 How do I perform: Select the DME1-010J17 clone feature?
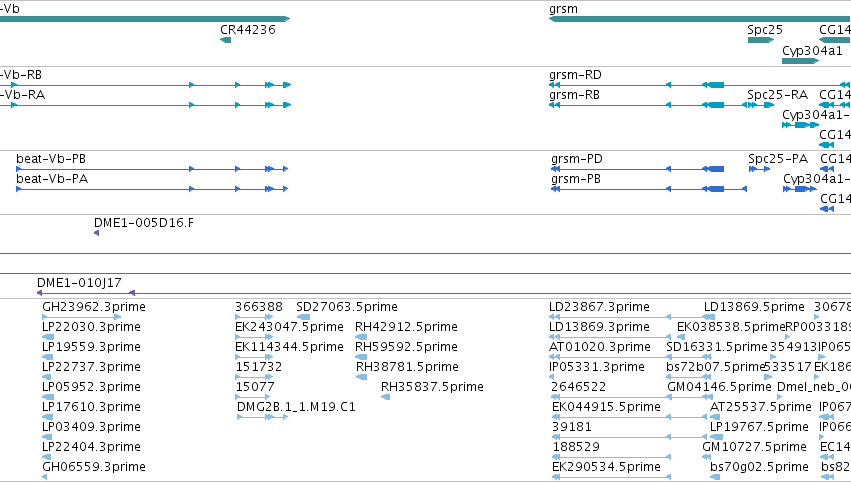point(86,293)
